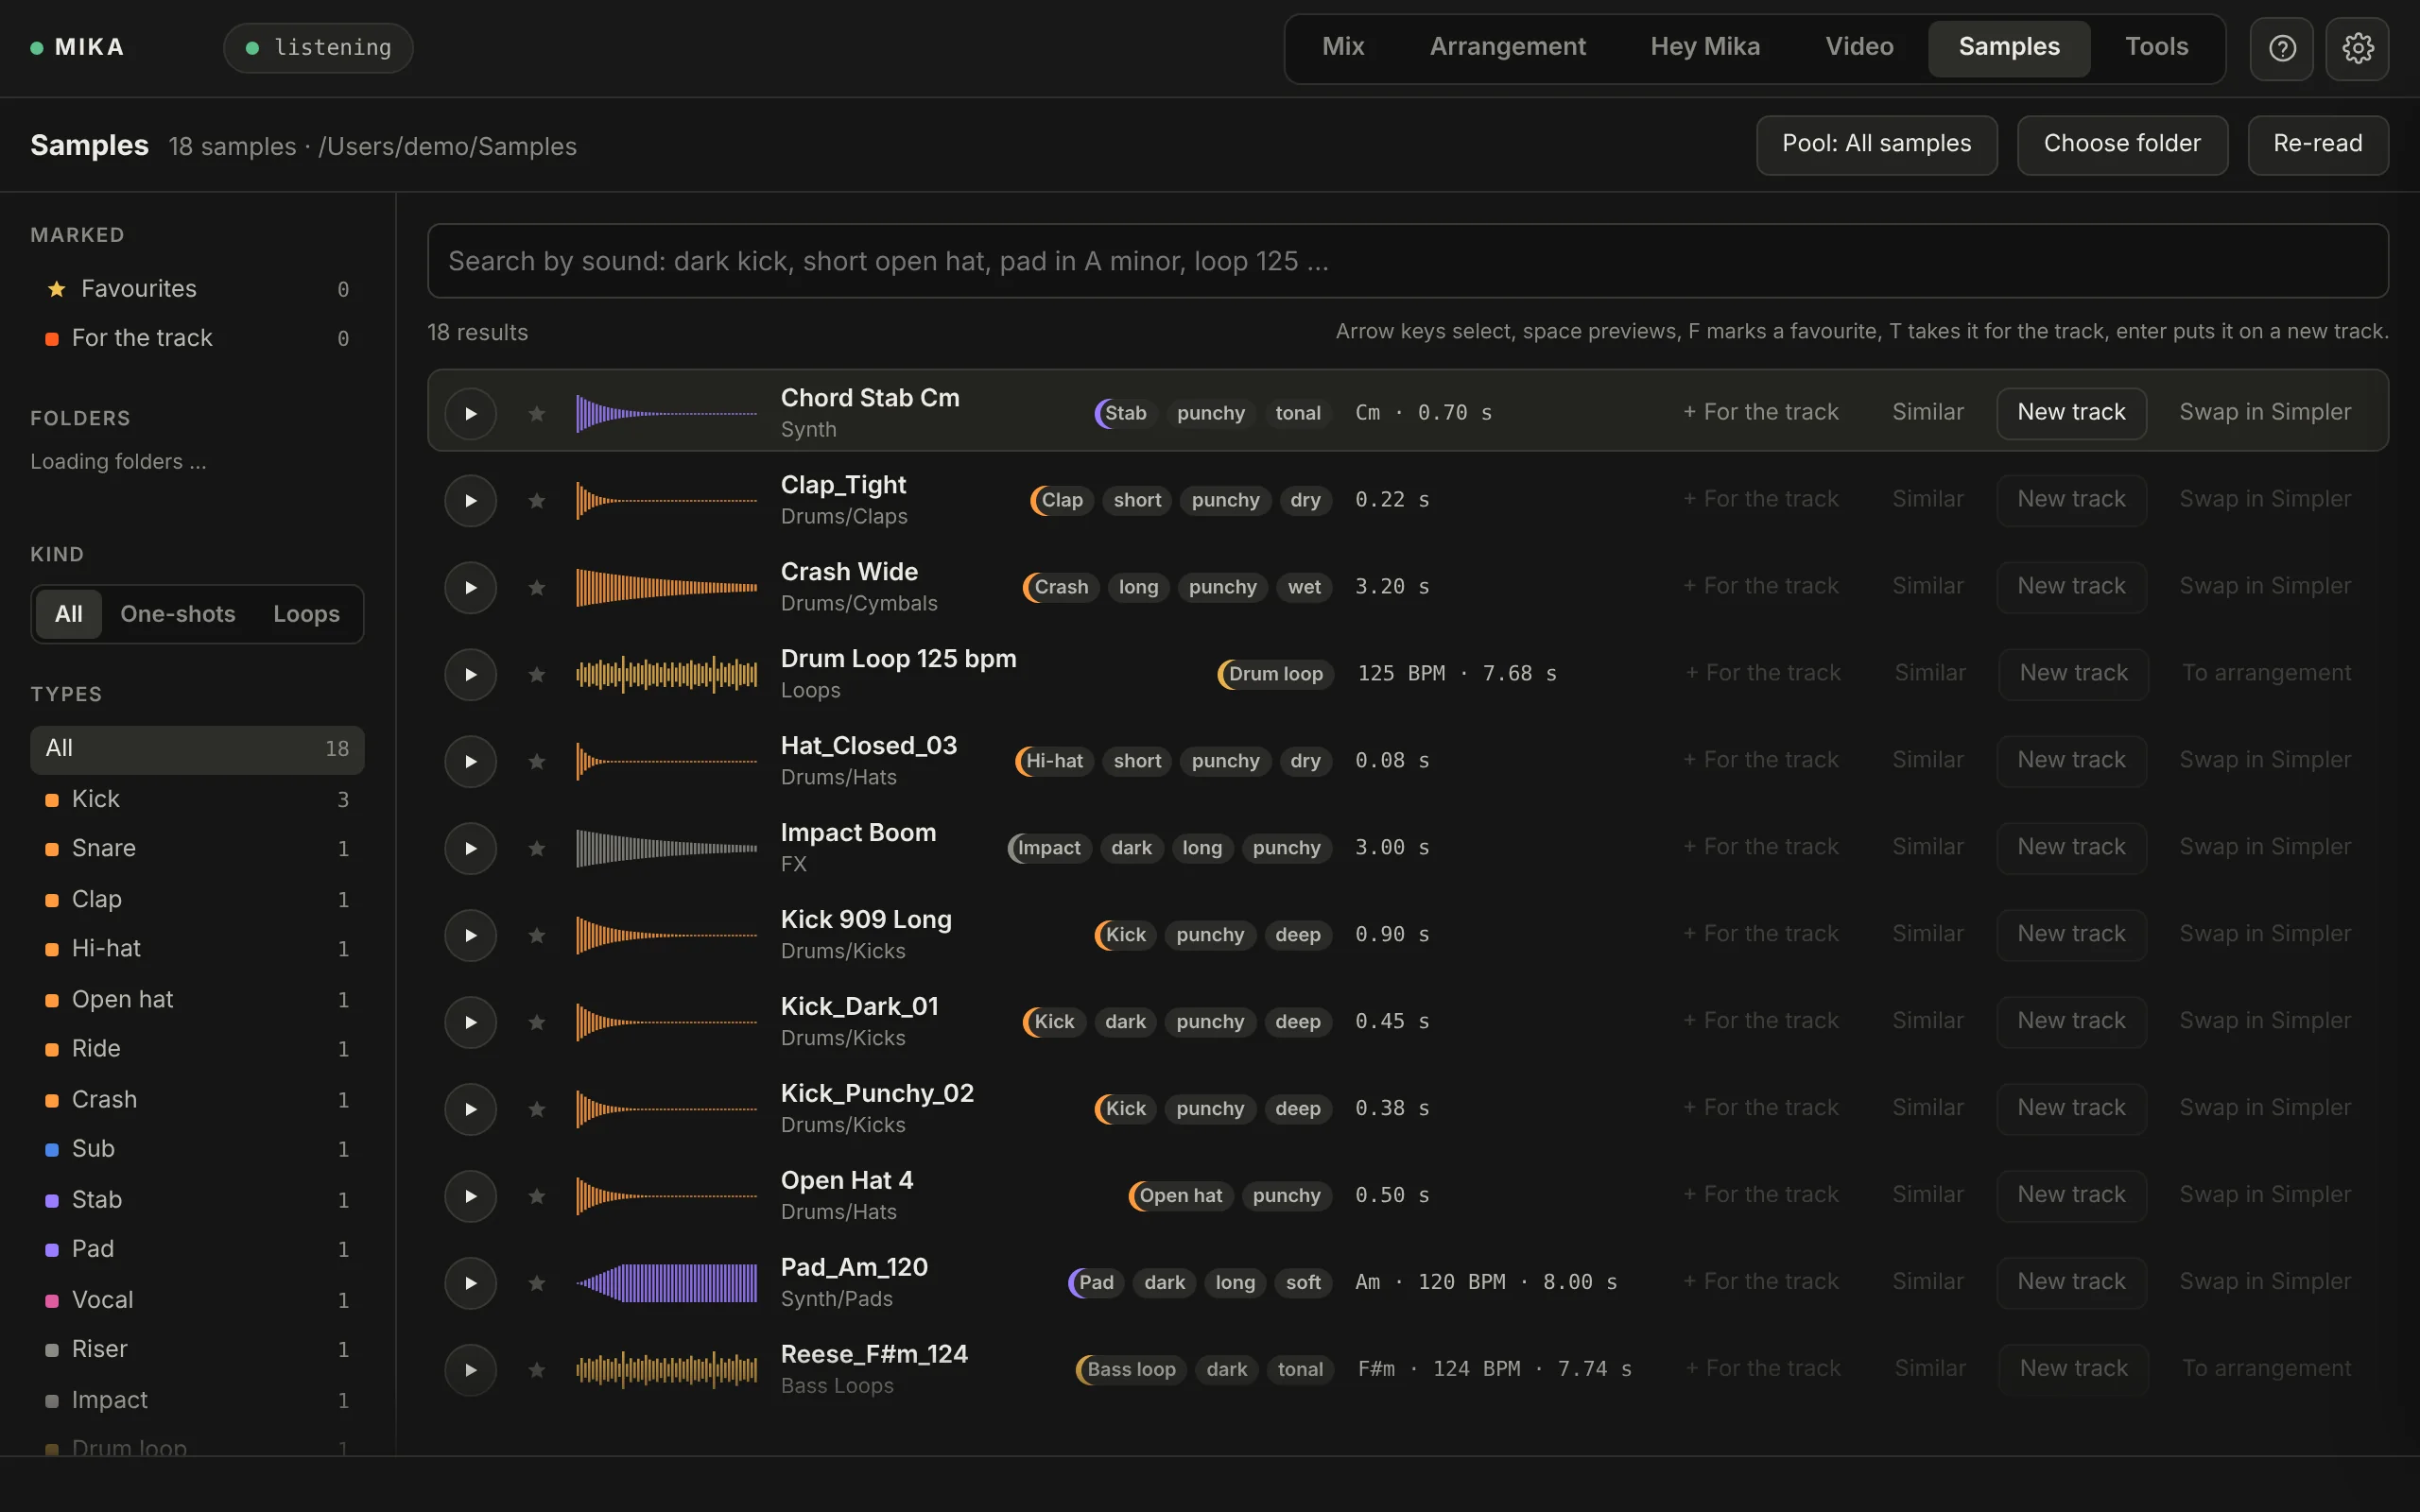Image resolution: width=2420 pixels, height=1512 pixels.
Task: Preview the Pad_Am_120 sample
Action: (471, 1283)
